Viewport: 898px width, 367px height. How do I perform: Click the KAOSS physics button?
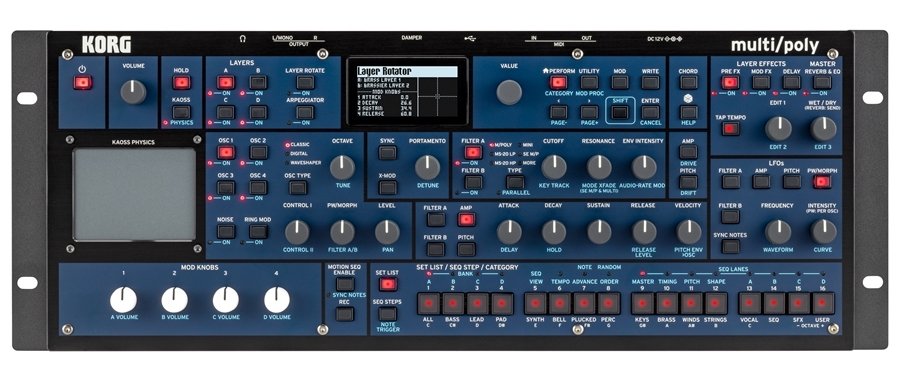click(181, 112)
